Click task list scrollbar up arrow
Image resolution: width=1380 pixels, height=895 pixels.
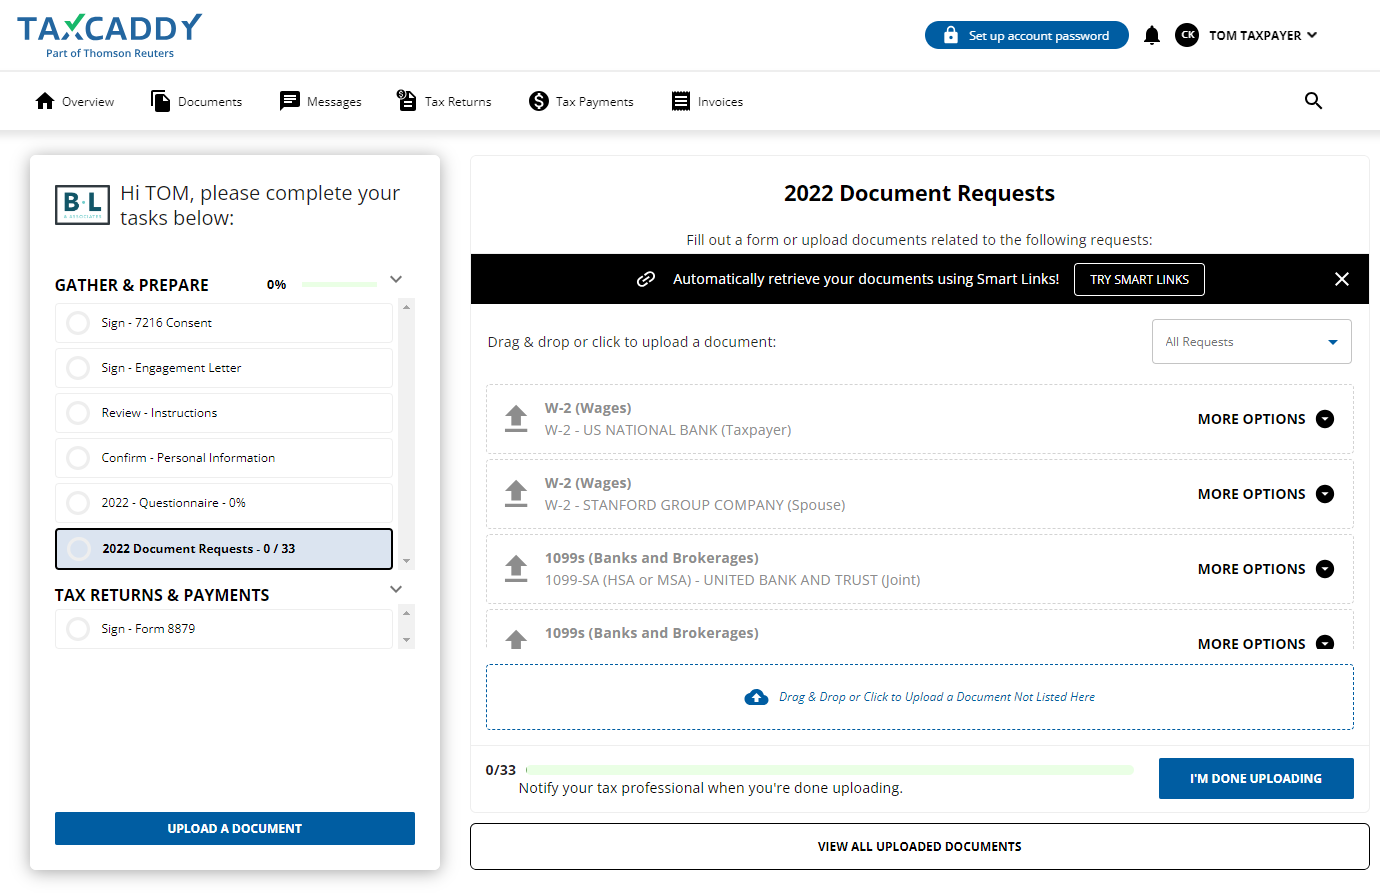pos(406,307)
